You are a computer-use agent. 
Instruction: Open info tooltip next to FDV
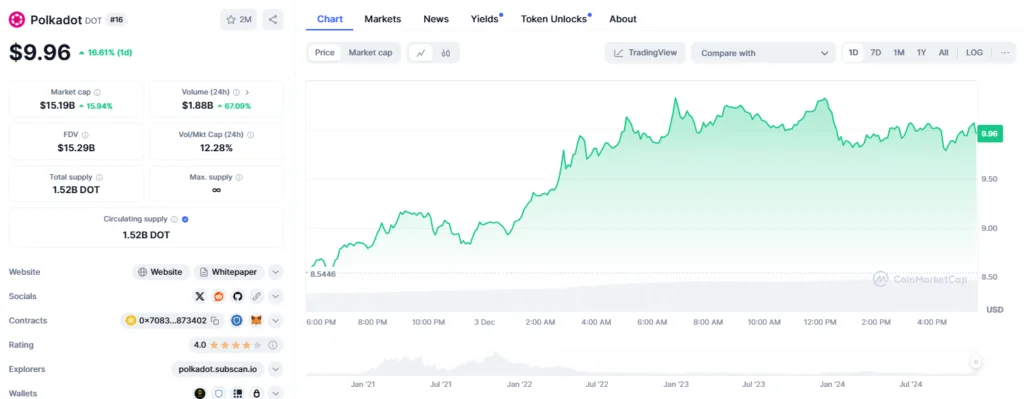point(85,135)
